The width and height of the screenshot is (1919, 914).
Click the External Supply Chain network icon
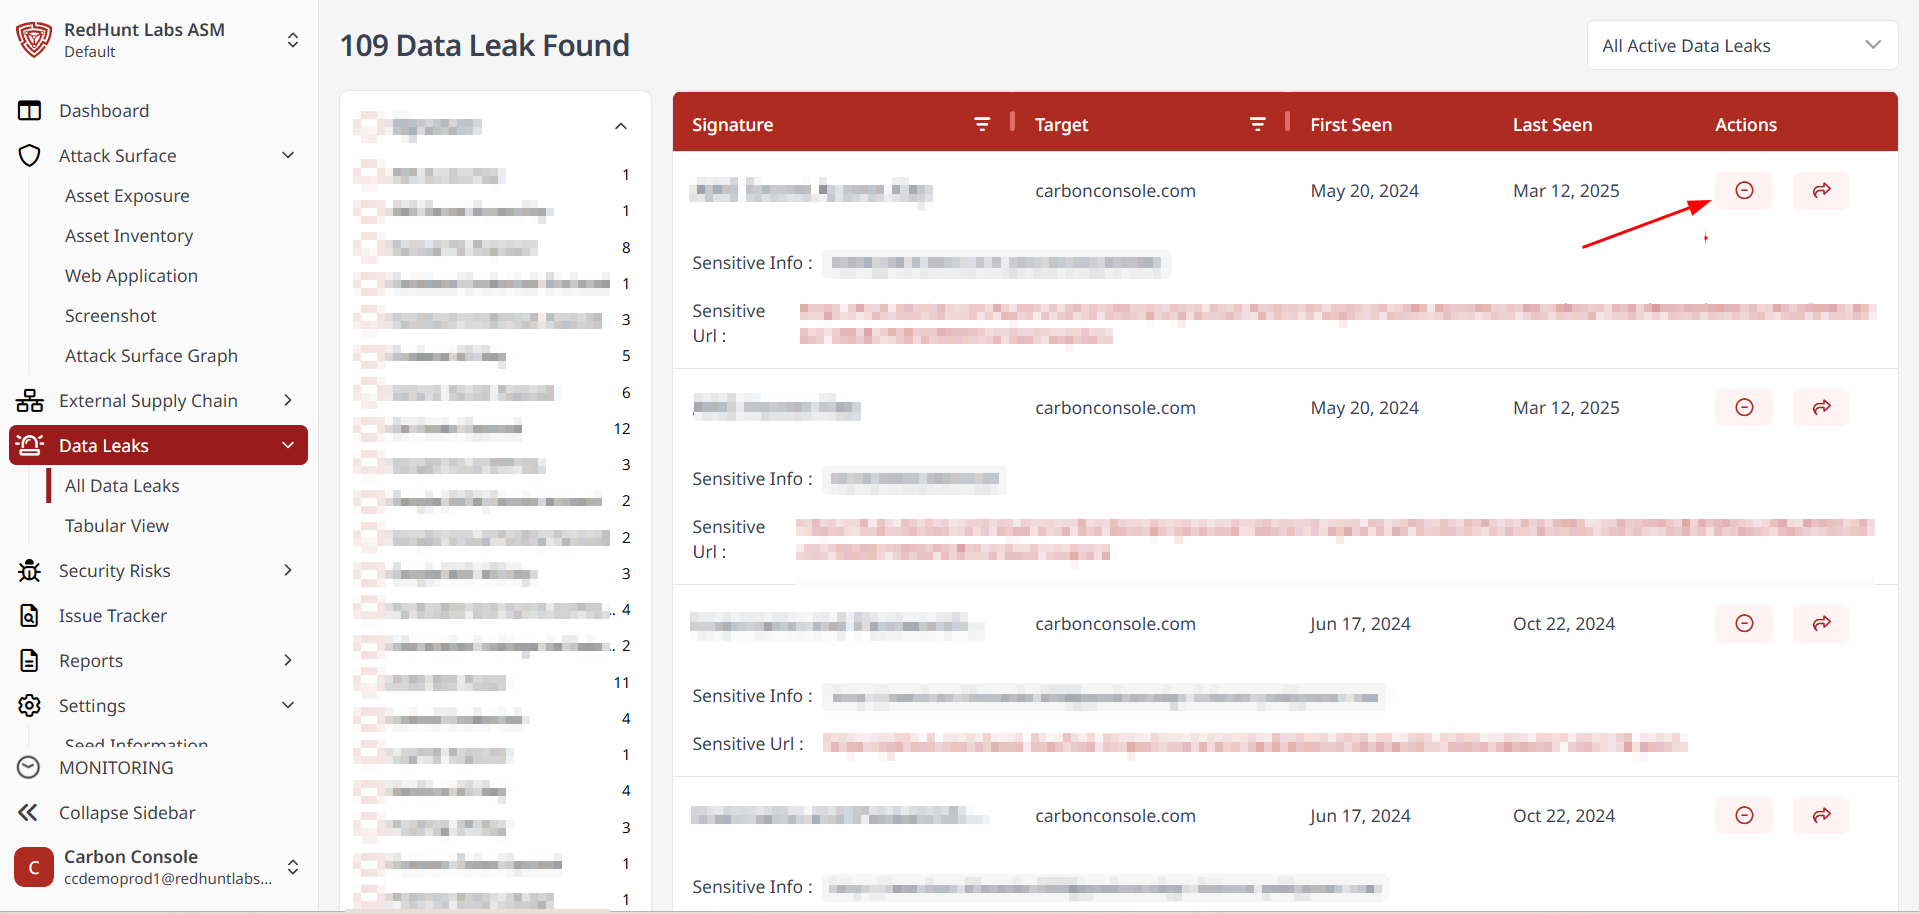(x=30, y=401)
